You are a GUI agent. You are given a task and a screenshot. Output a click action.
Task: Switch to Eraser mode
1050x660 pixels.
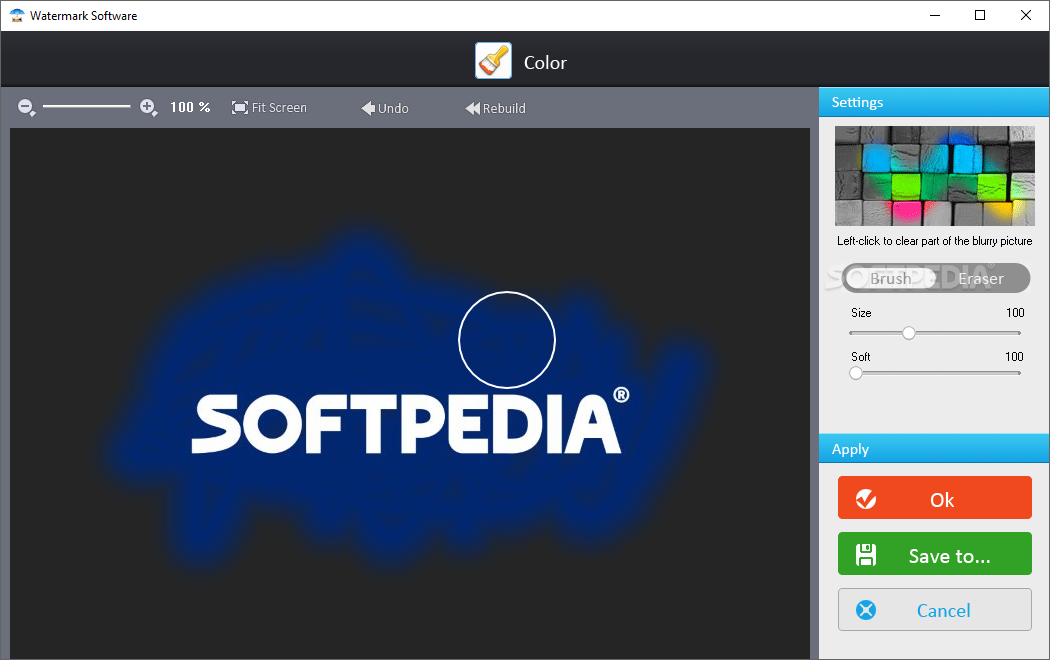pyautogui.click(x=981, y=278)
